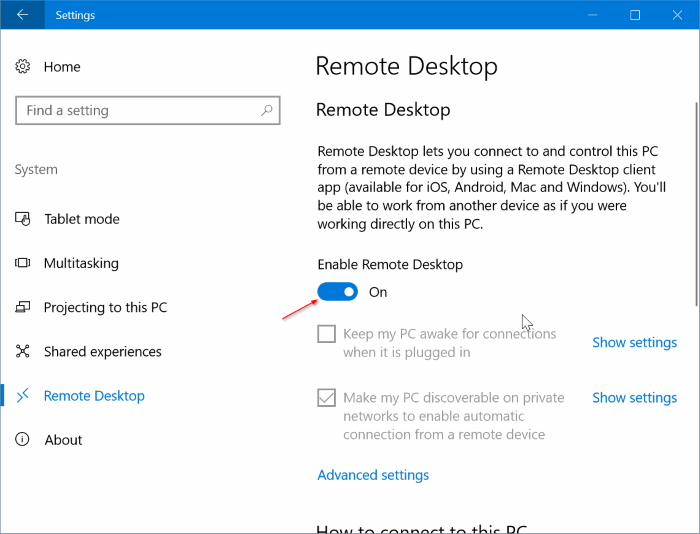The width and height of the screenshot is (700, 534).
Task: Click the Home gear icon
Action: click(x=22, y=67)
